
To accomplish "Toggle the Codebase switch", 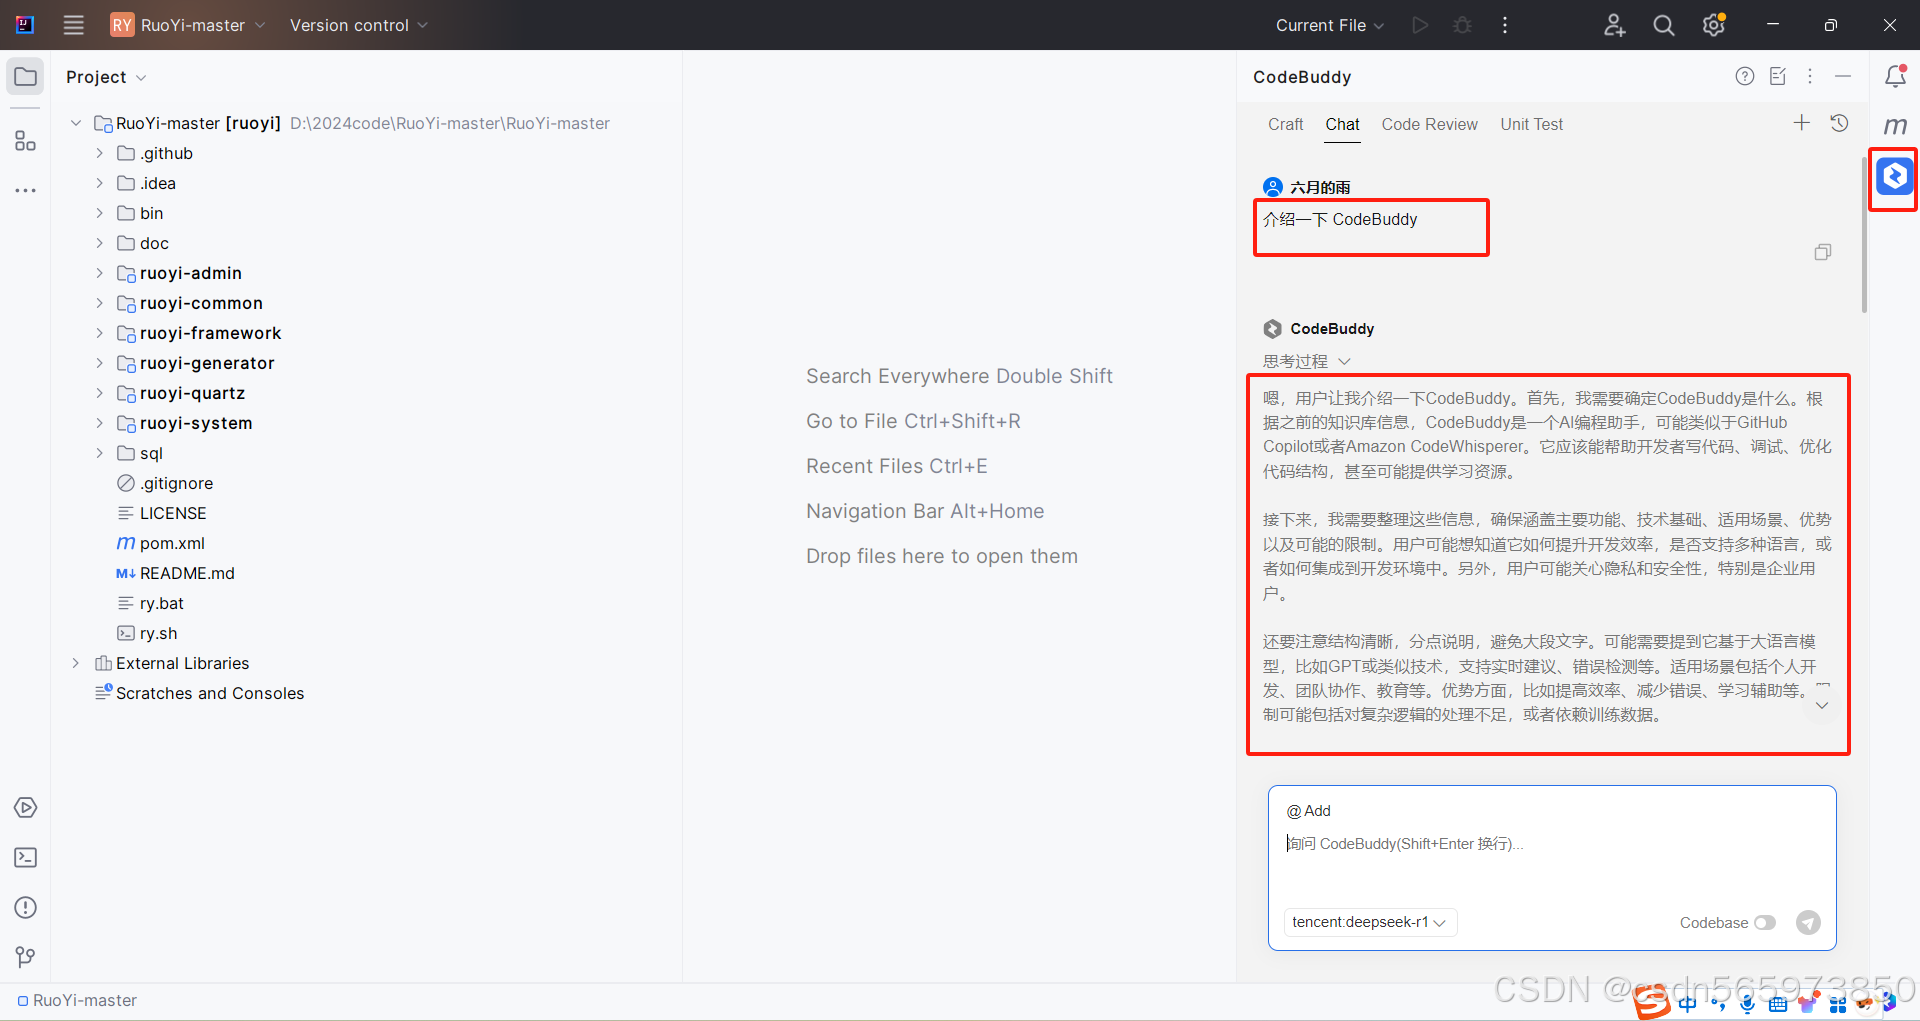I will click(x=1765, y=922).
